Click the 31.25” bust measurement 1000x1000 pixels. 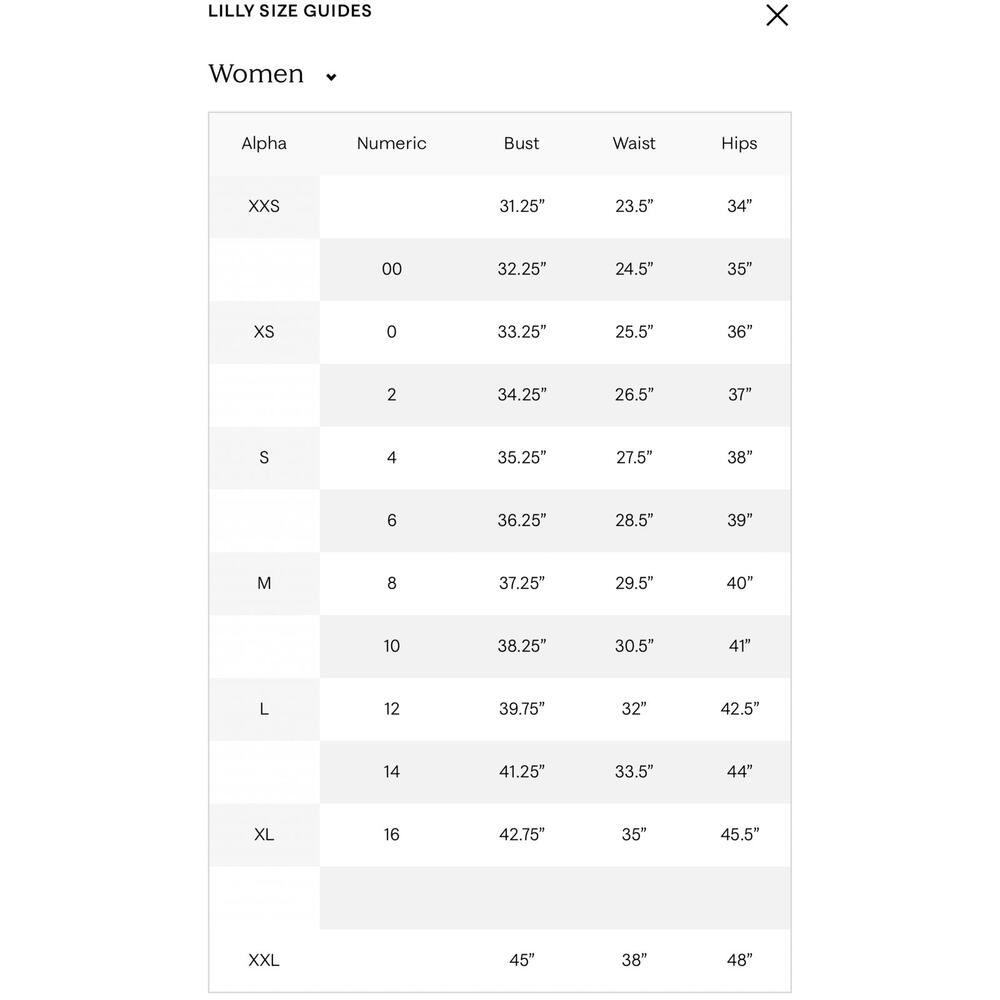coord(521,206)
